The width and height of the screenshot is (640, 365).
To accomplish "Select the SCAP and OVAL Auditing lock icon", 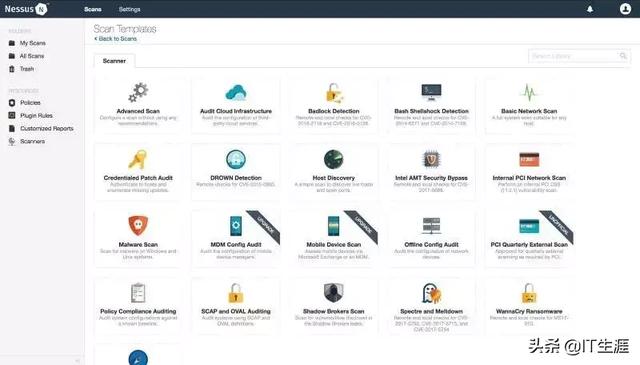I will (x=236, y=293).
